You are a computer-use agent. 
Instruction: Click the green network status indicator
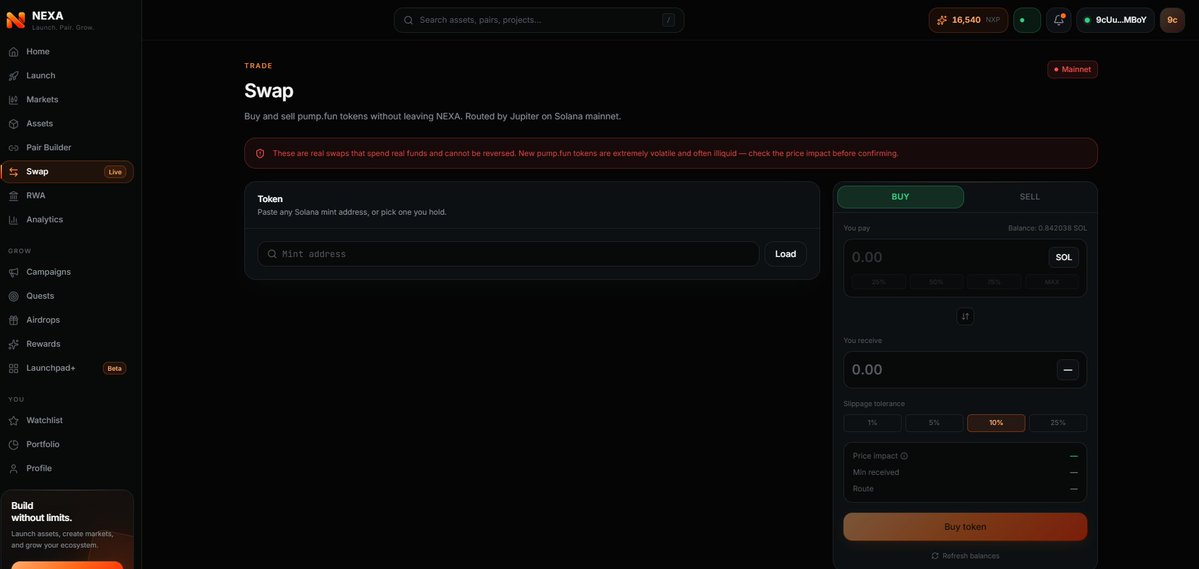(1027, 20)
